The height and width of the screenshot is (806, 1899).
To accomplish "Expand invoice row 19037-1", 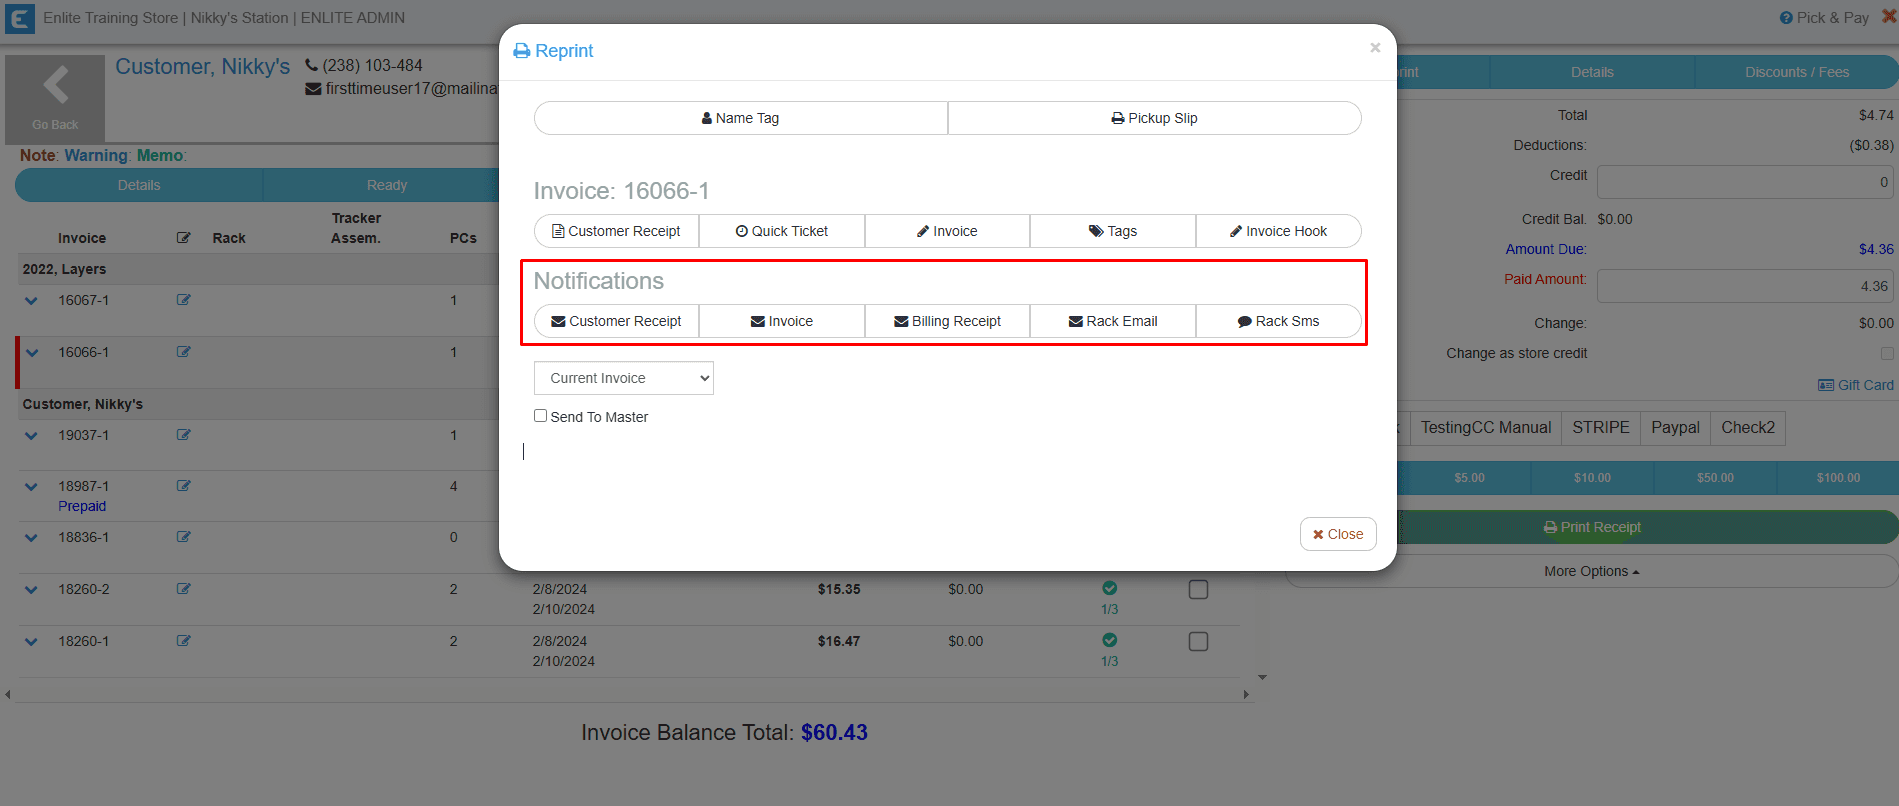I will pos(31,436).
